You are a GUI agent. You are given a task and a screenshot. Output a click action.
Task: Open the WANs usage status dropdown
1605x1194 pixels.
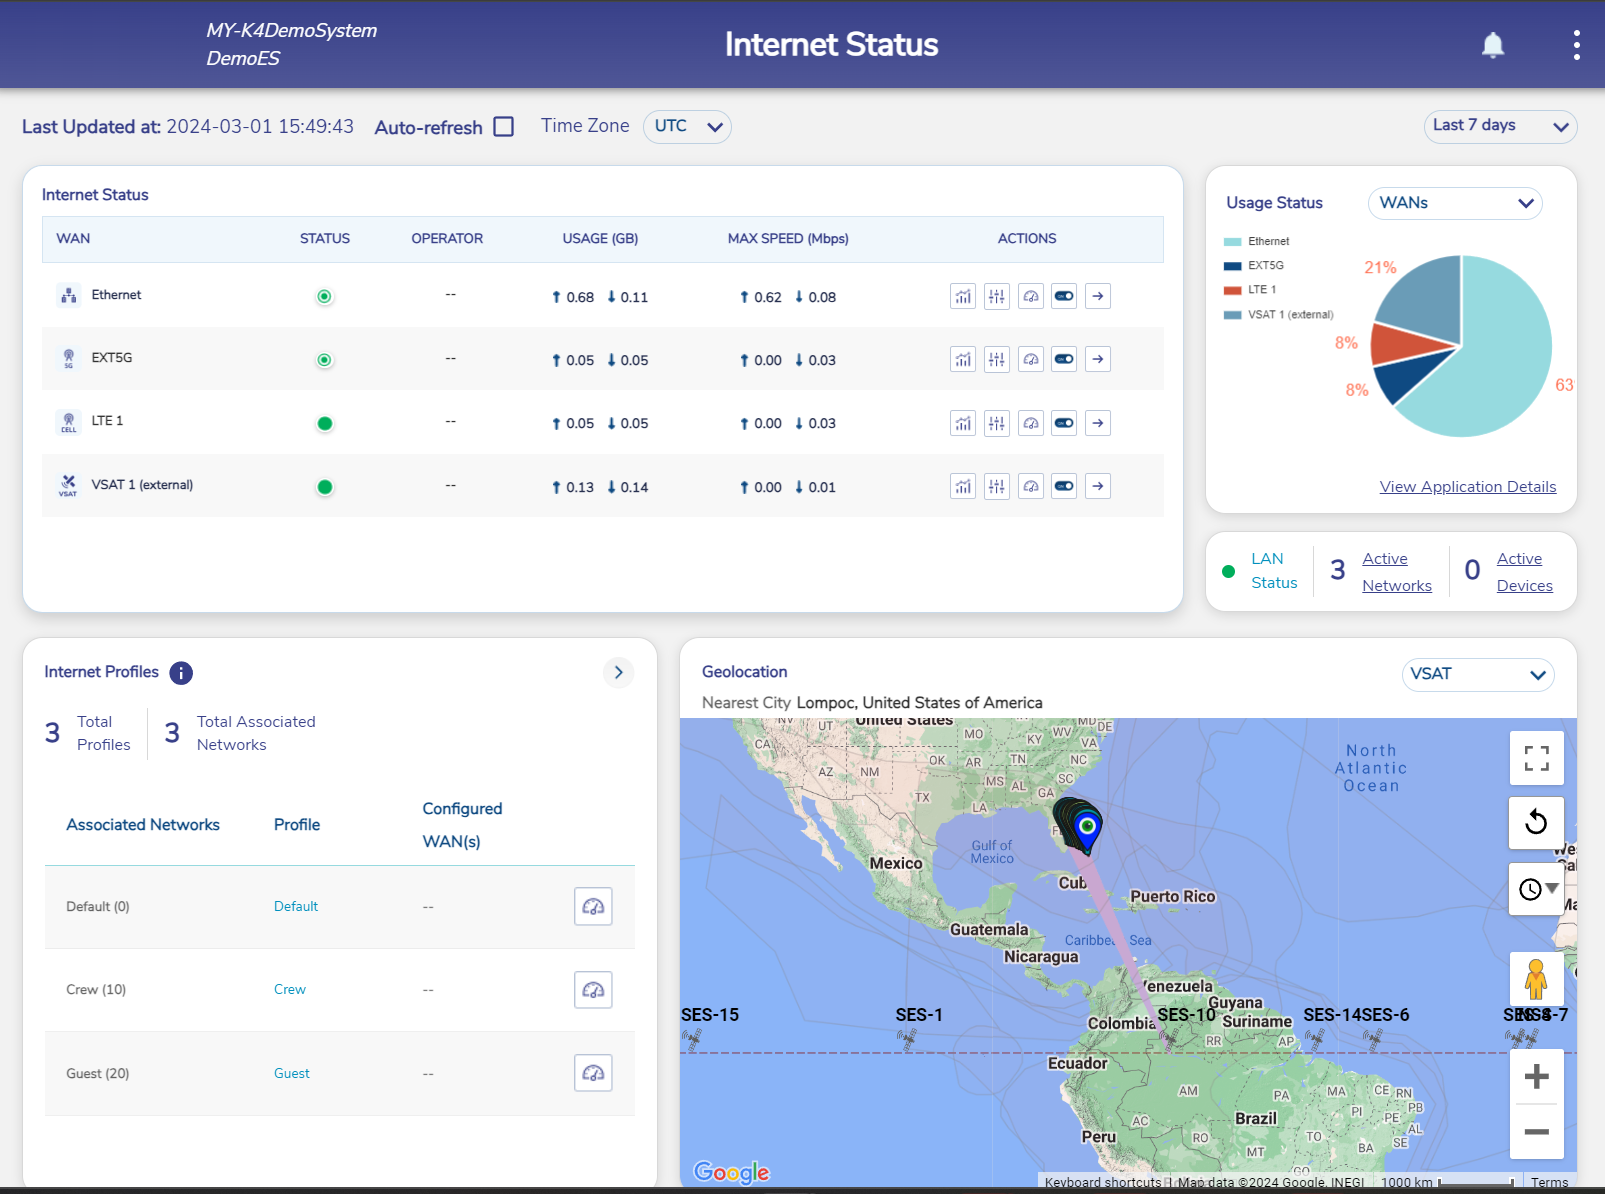1454,203
